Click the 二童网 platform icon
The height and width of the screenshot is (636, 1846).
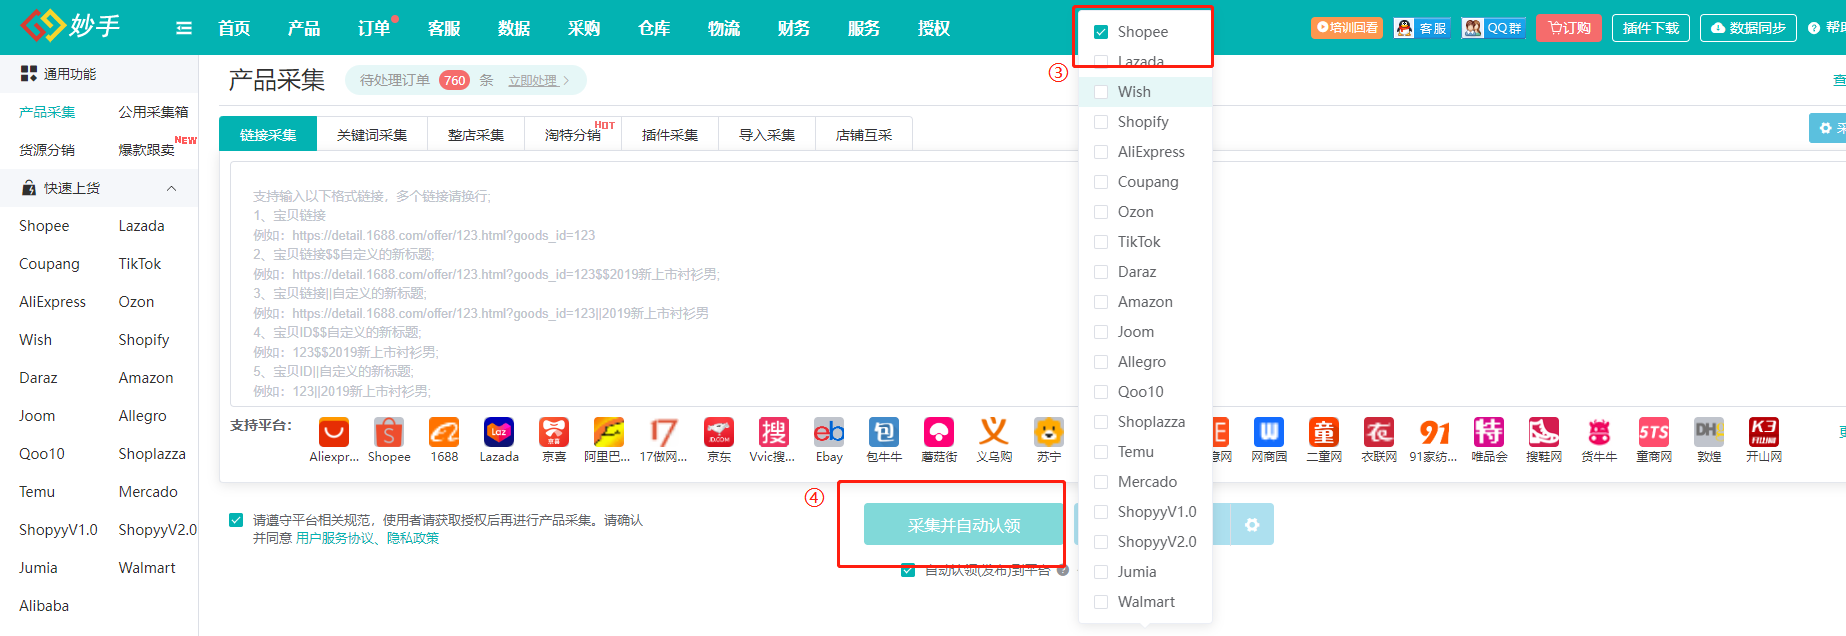(1324, 432)
